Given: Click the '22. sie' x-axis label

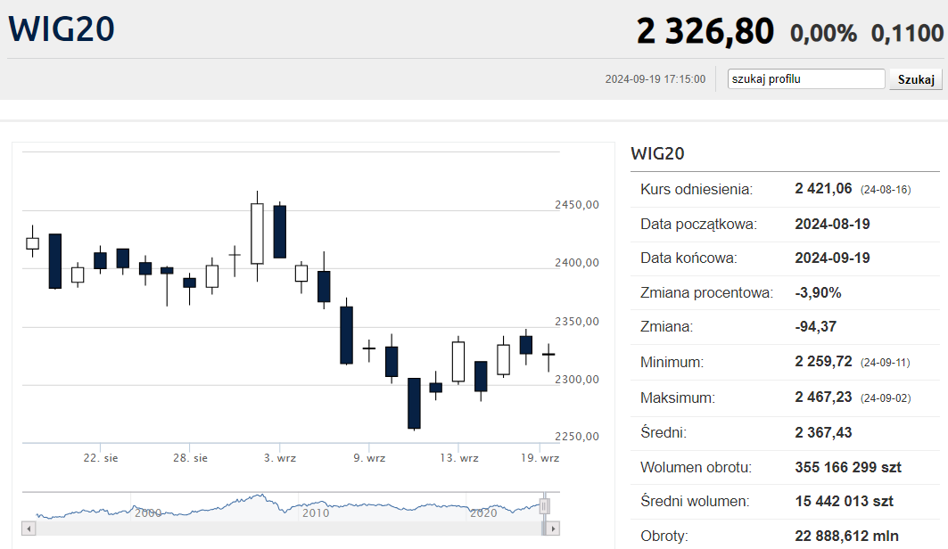Looking at the screenshot, I should tap(101, 458).
